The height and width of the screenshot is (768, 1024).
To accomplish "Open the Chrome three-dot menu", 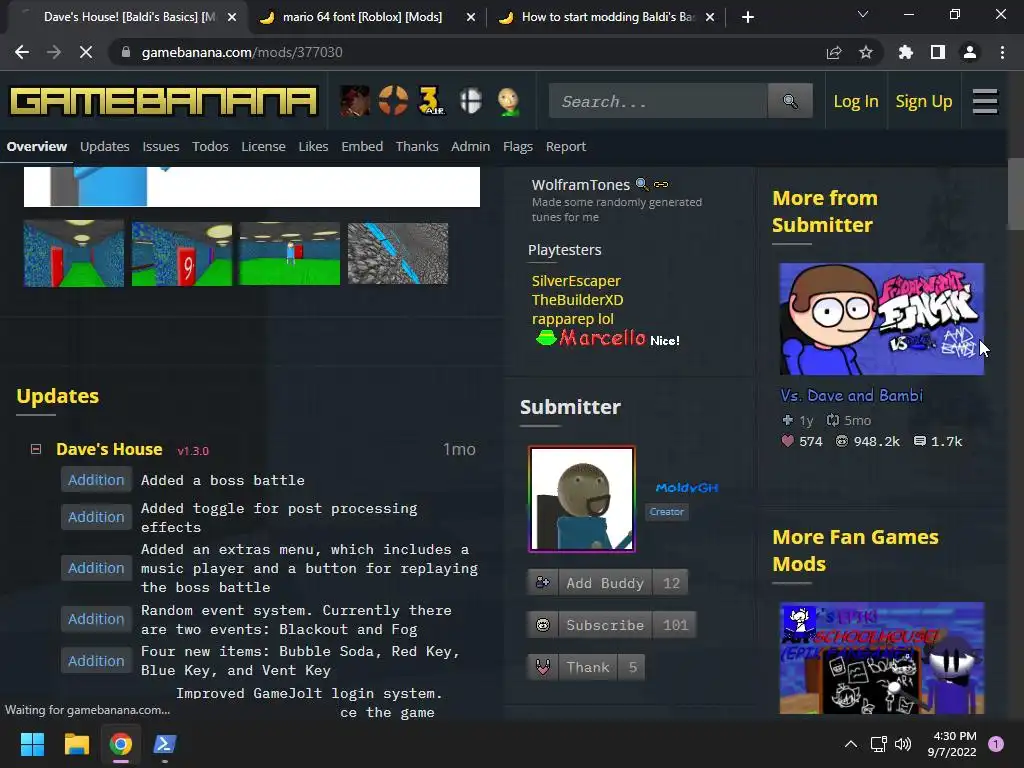I will 1002,52.
